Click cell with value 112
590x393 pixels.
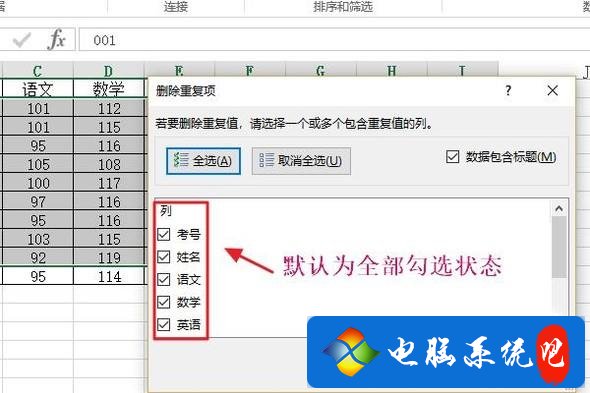109,109
